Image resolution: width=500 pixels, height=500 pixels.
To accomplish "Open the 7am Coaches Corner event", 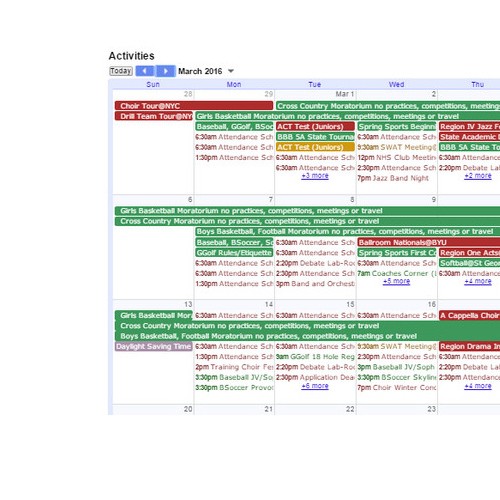I will 397,273.
